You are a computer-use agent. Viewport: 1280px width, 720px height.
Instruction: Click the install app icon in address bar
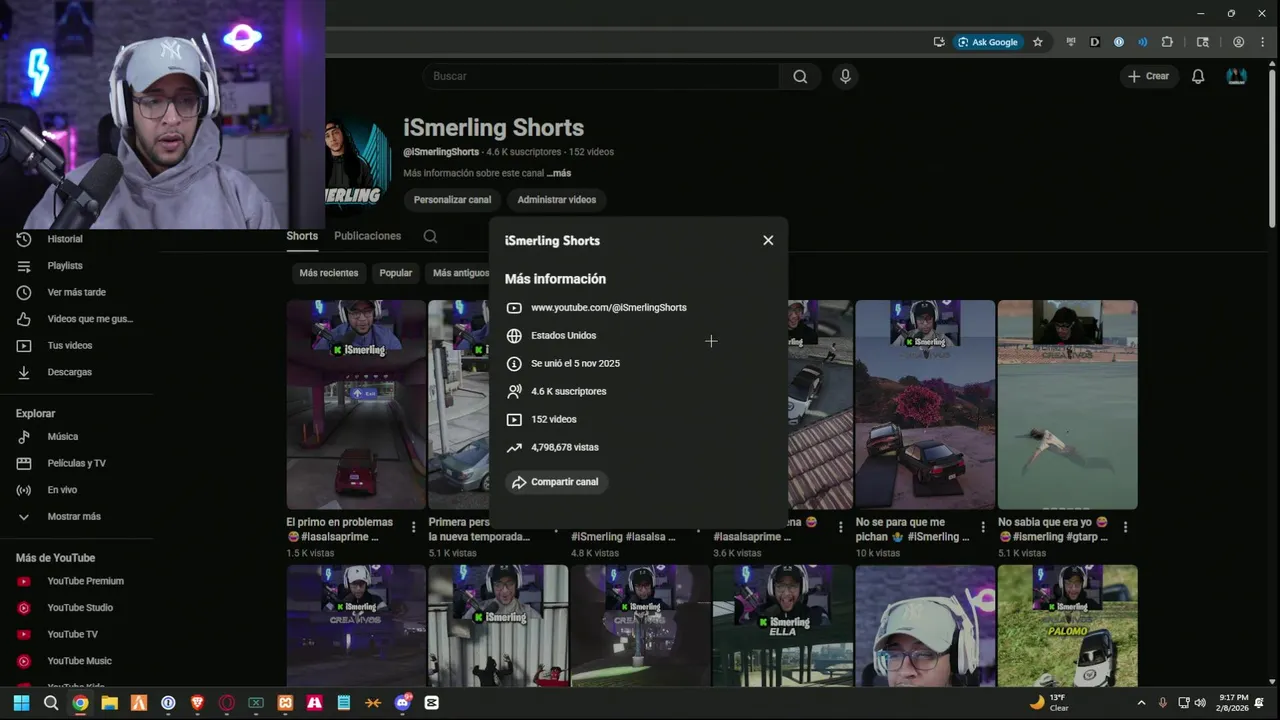[x=939, y=42]
